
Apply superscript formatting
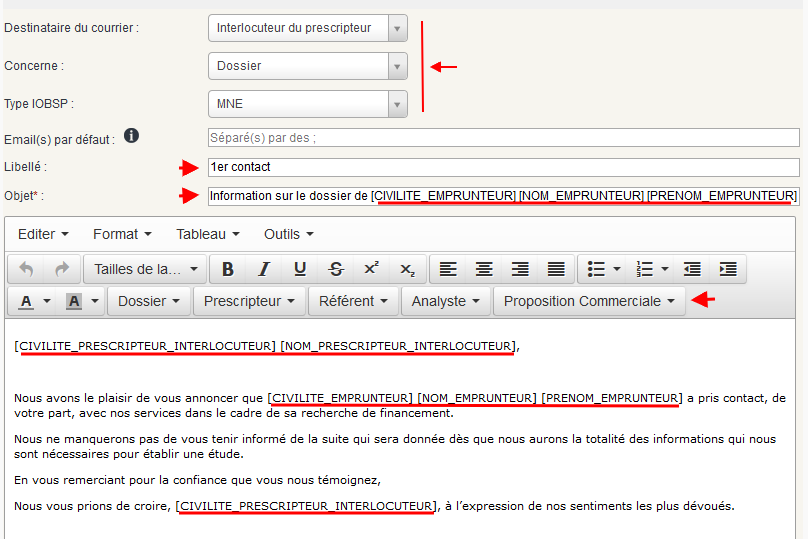tap(372, 269)
